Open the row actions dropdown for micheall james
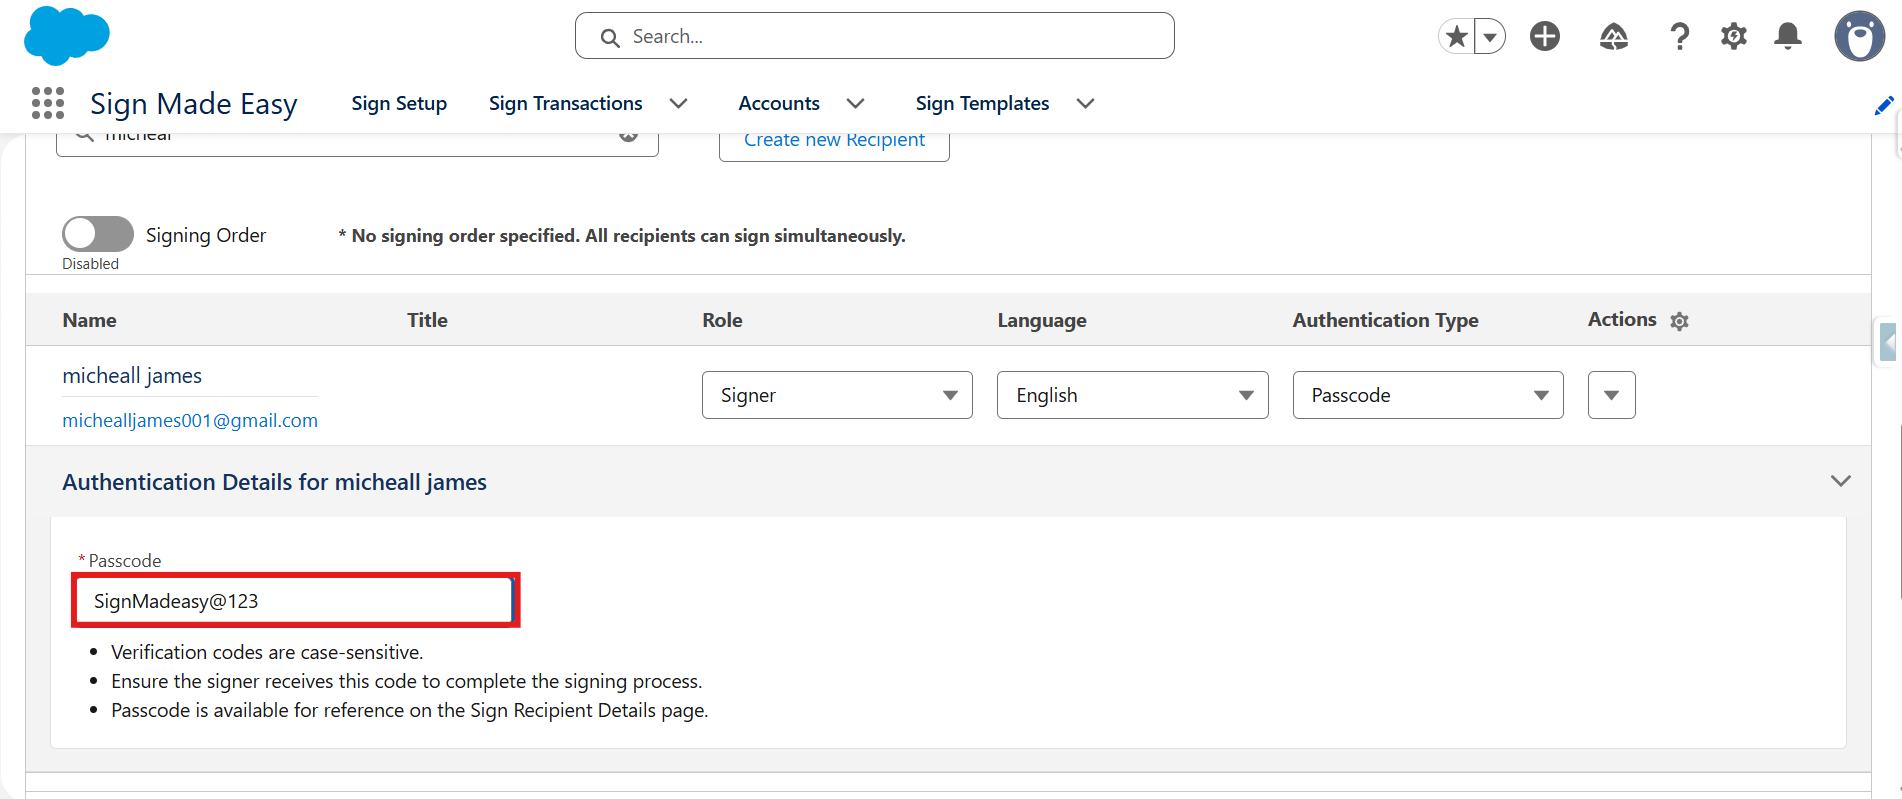The width and height of the screenshot is (1902, 799). point(1612,395)
